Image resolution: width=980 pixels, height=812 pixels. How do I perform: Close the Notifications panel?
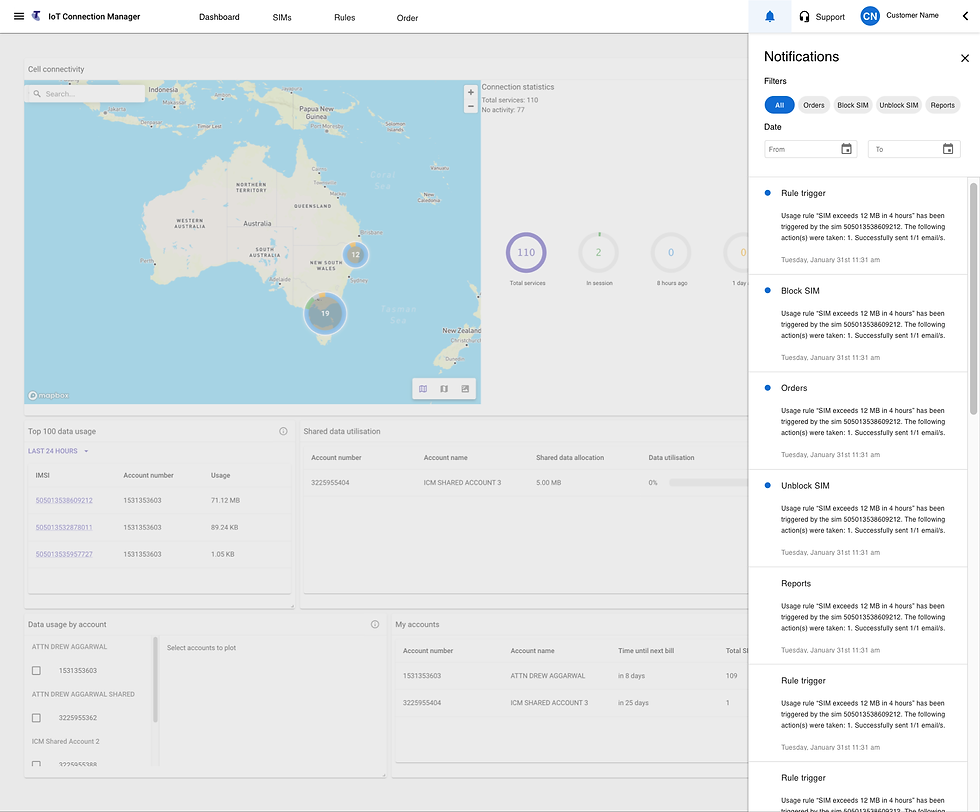click(x=964, y=58)
